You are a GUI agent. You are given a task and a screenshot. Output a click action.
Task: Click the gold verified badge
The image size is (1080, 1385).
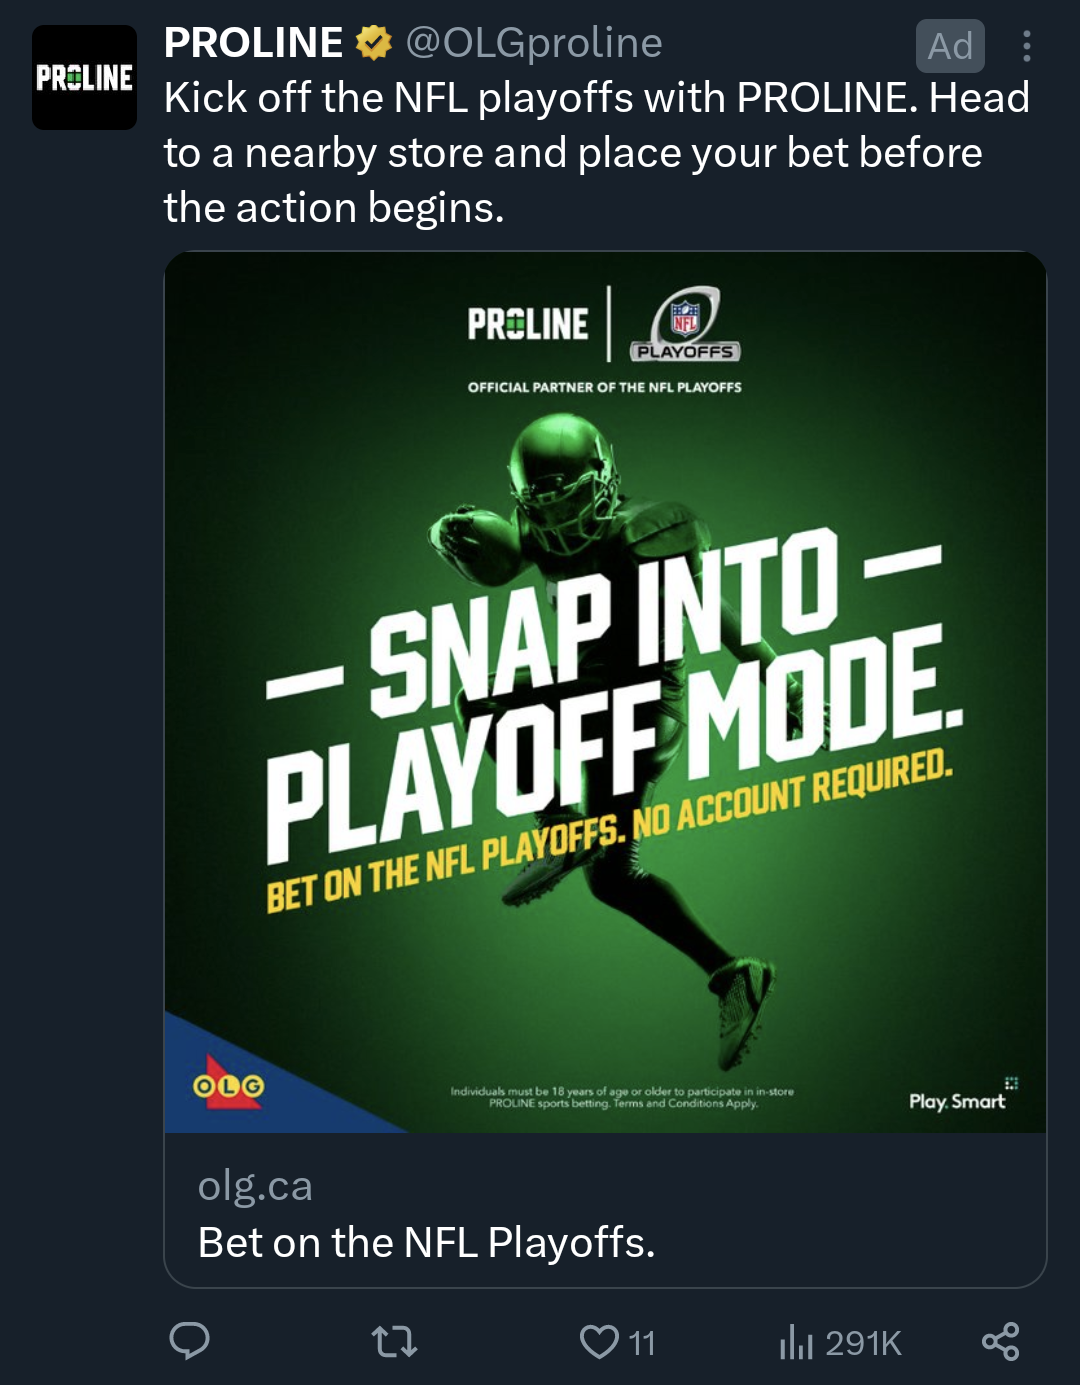pyautogui.click(x=374, y=43)
